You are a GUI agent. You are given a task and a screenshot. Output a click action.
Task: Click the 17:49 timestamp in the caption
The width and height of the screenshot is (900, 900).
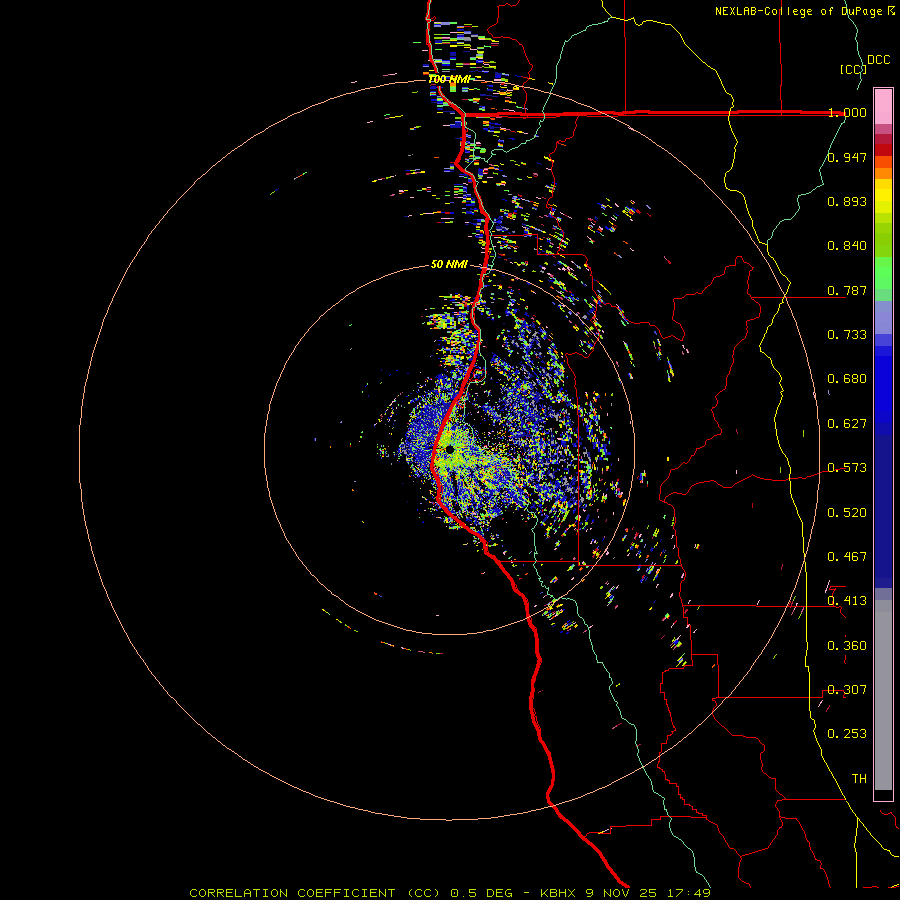(x=689, y=893)
